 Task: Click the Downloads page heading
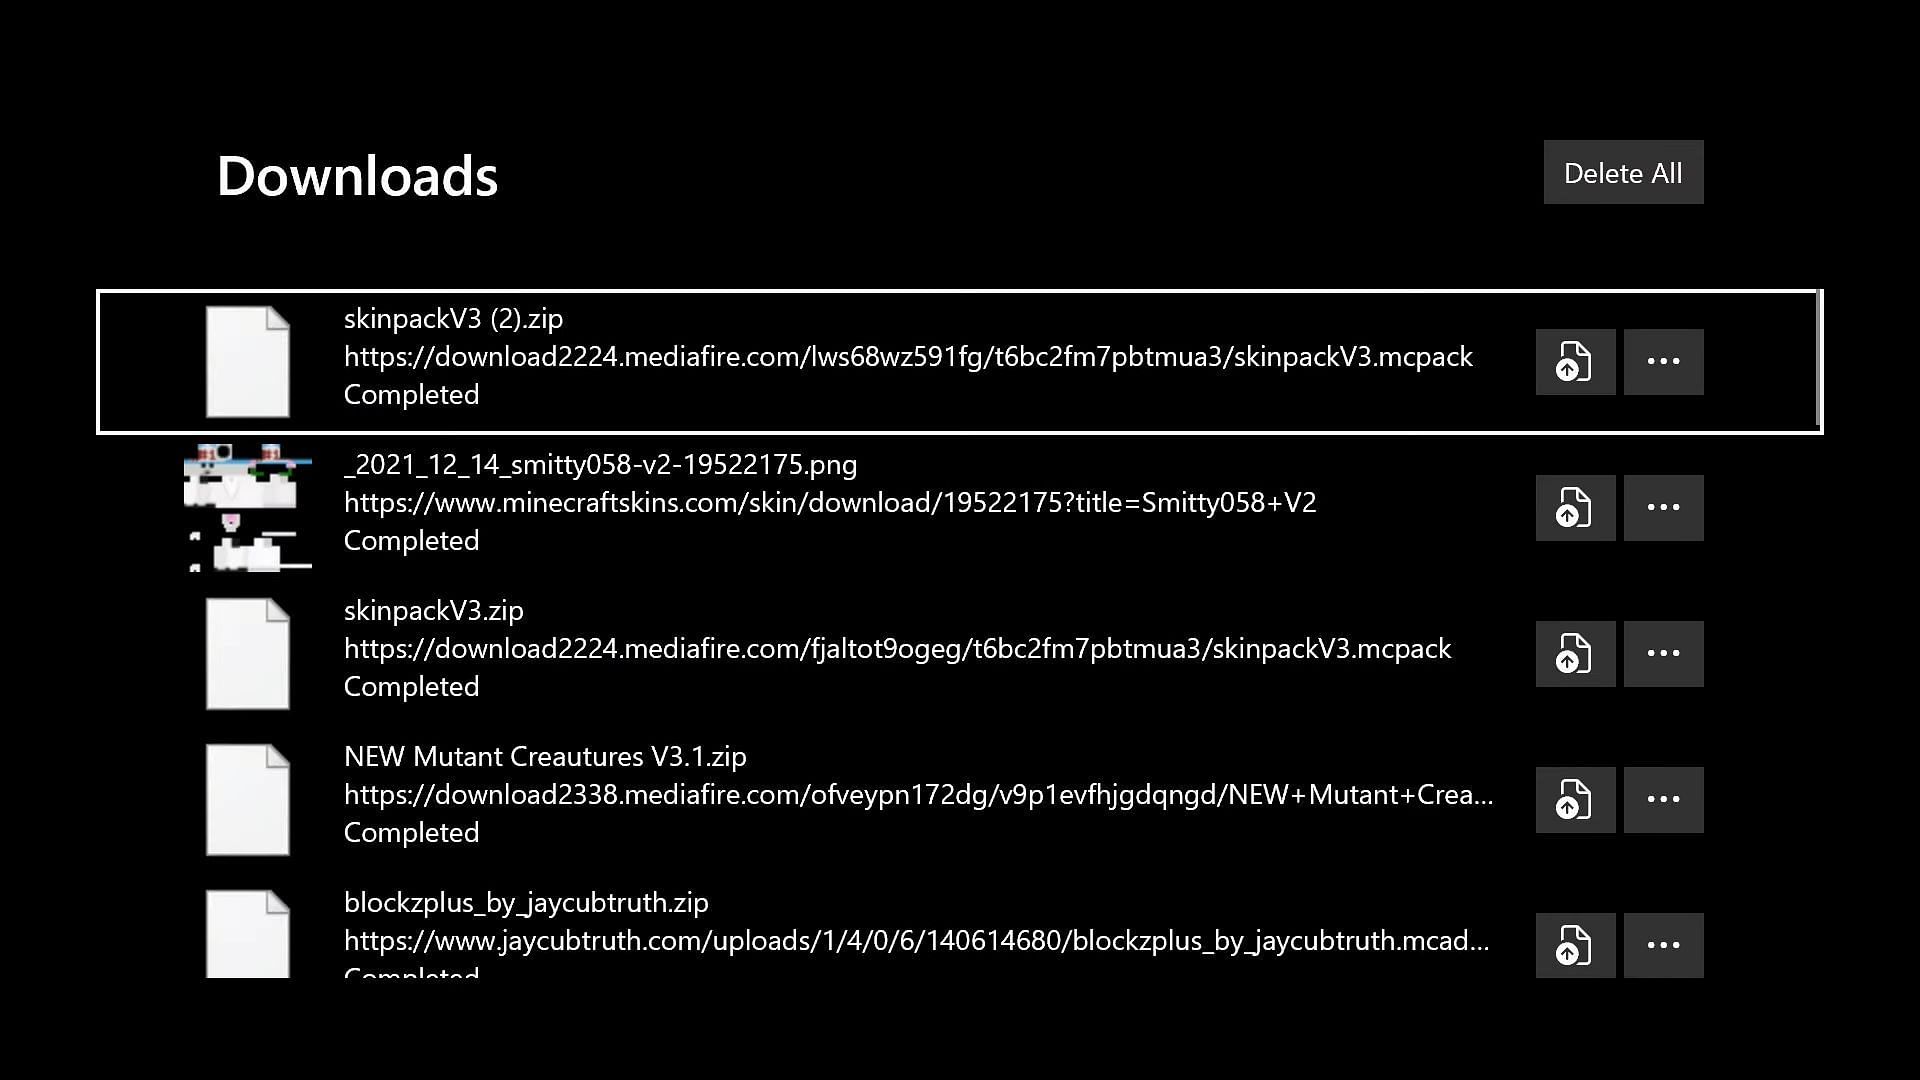[357, 174]
